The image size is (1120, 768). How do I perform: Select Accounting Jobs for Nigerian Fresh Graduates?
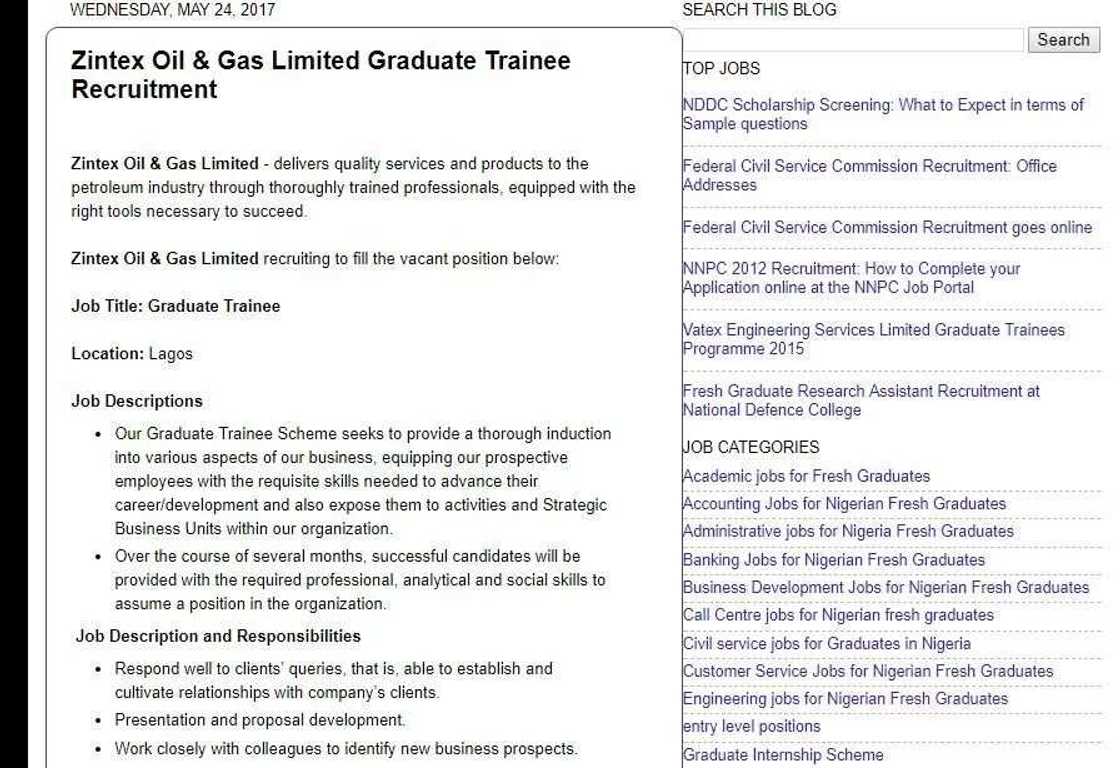[843, 504]
